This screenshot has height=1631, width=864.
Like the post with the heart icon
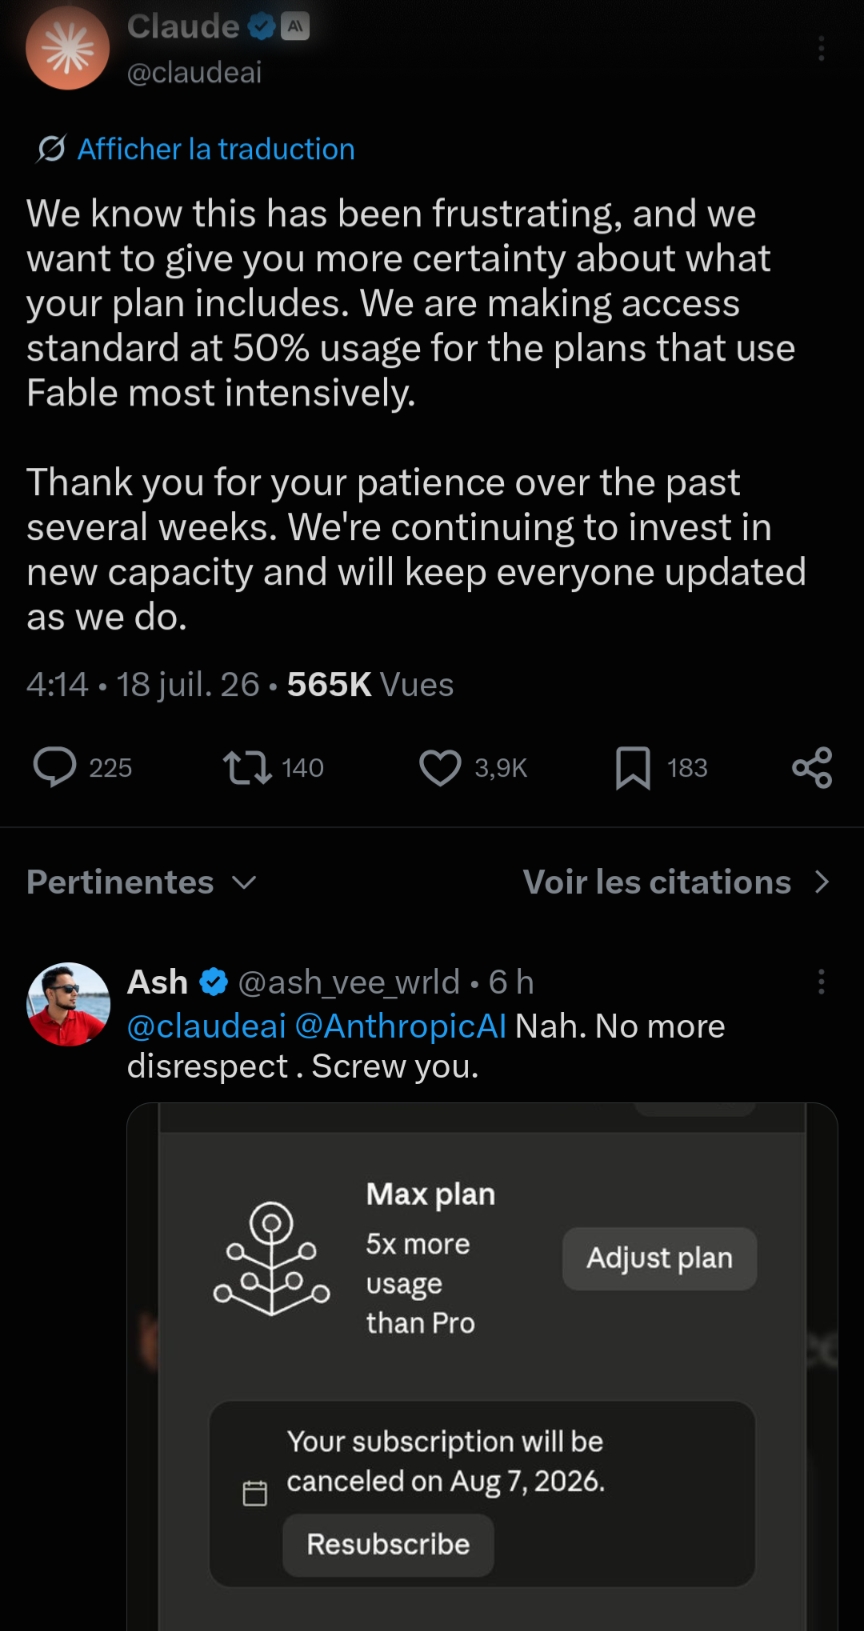click(x=440, y=767)
